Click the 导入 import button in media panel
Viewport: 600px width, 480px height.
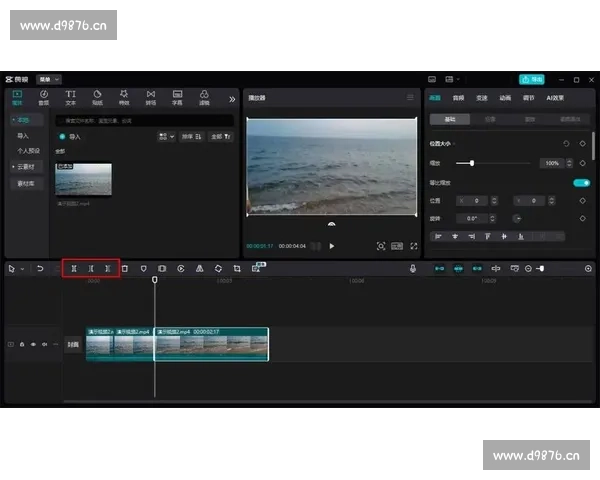click(x=69, y=136)
